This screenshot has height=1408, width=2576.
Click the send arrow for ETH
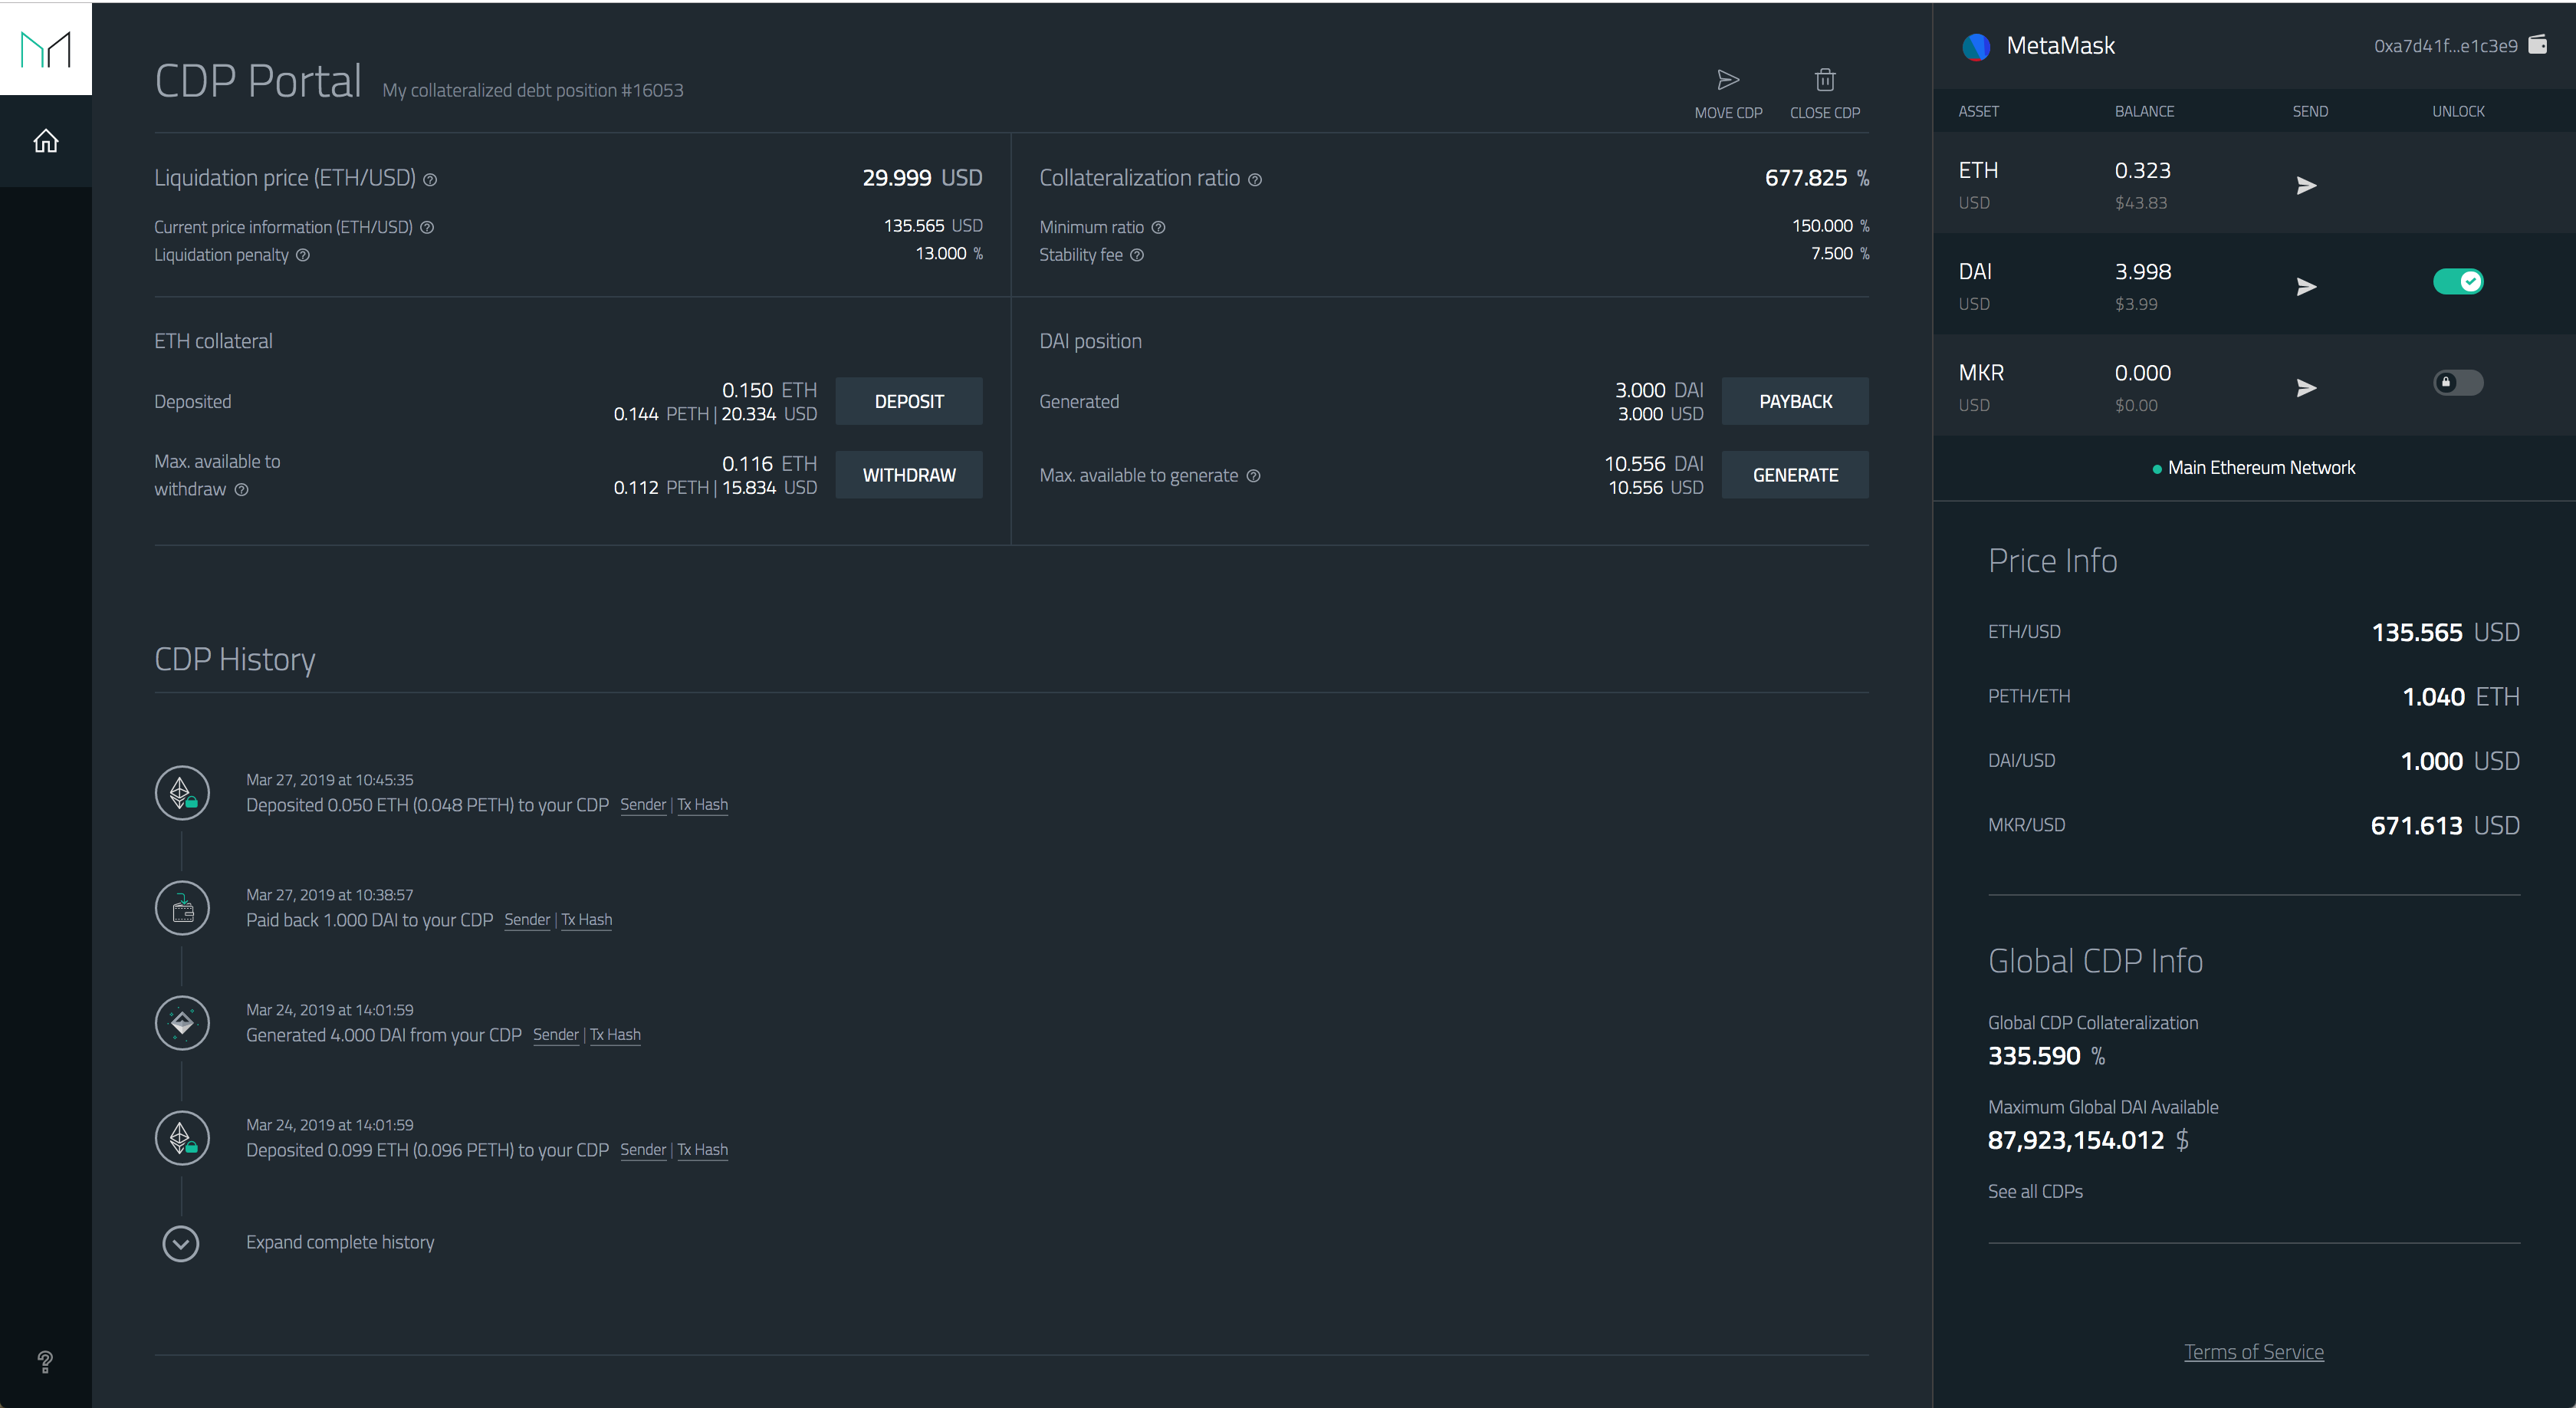2306,185
